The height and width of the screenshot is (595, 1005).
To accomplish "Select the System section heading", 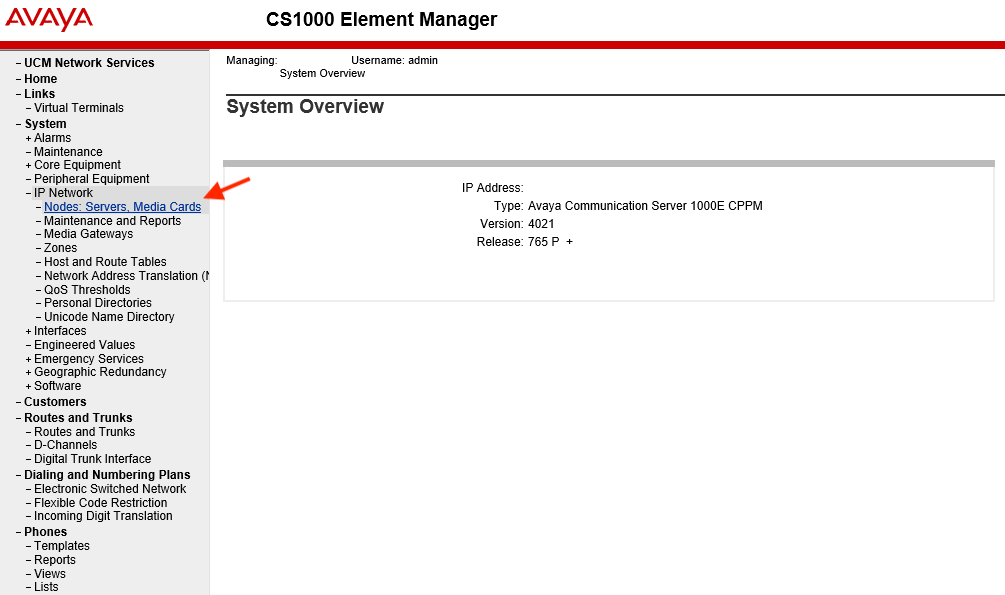I will click(45, 124).
